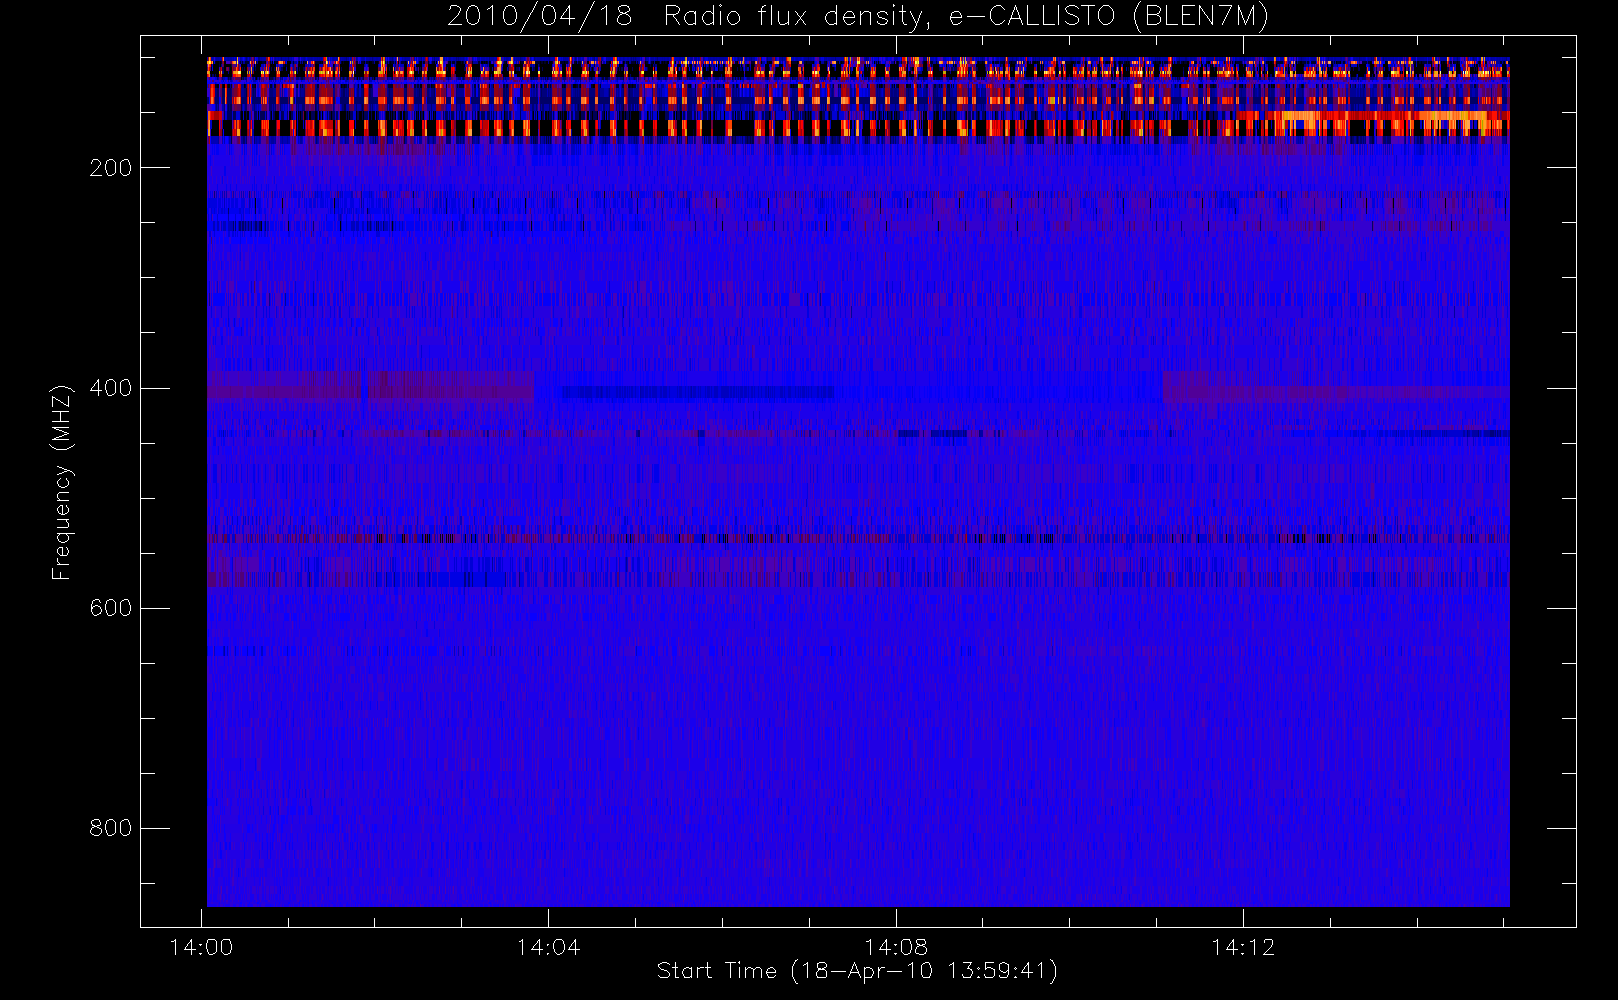Click the 600 frequency tick label
Screen dimensions: 1618x1000
[111, 608]
